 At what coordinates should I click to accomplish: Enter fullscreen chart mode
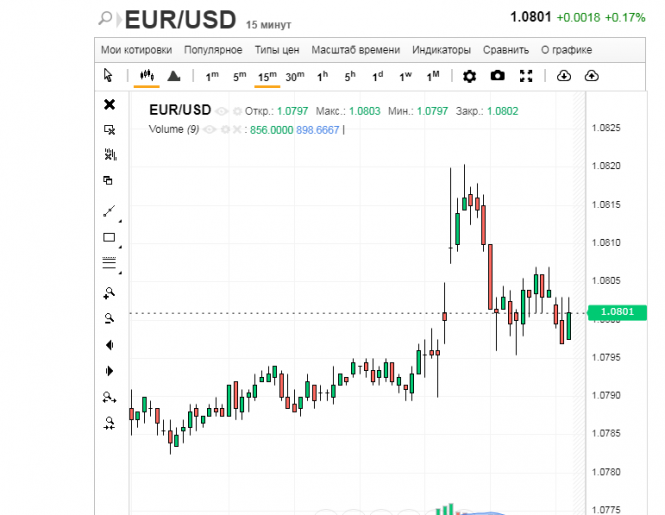pos(526,76)
